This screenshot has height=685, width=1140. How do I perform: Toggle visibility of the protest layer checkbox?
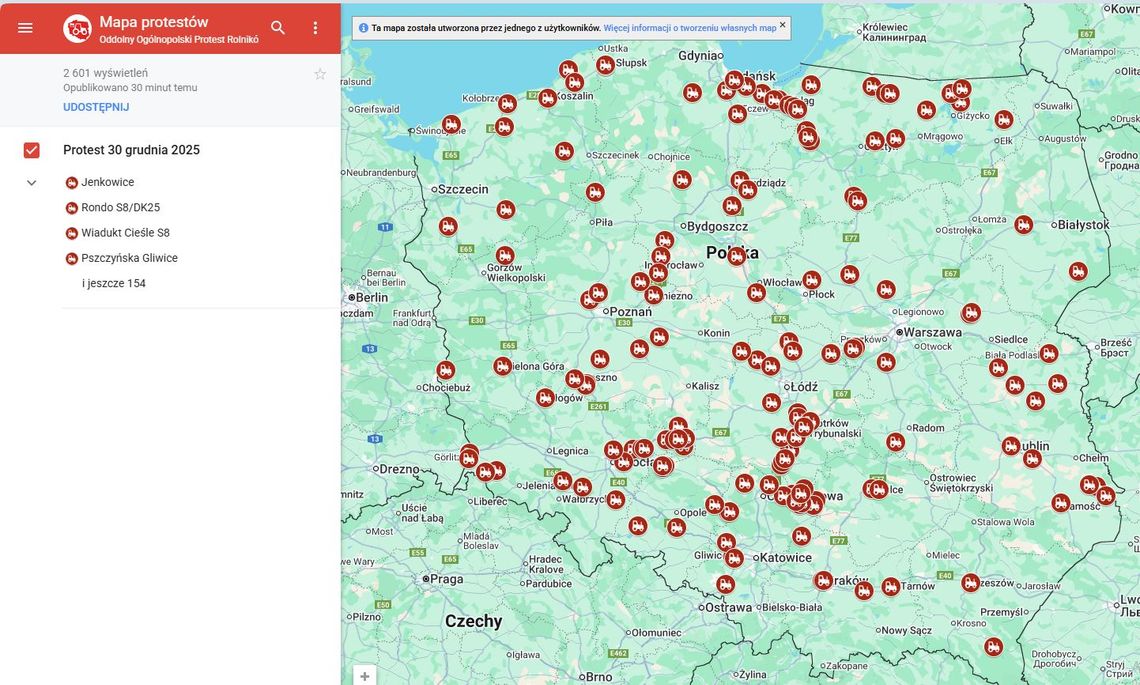click(31, 149)
